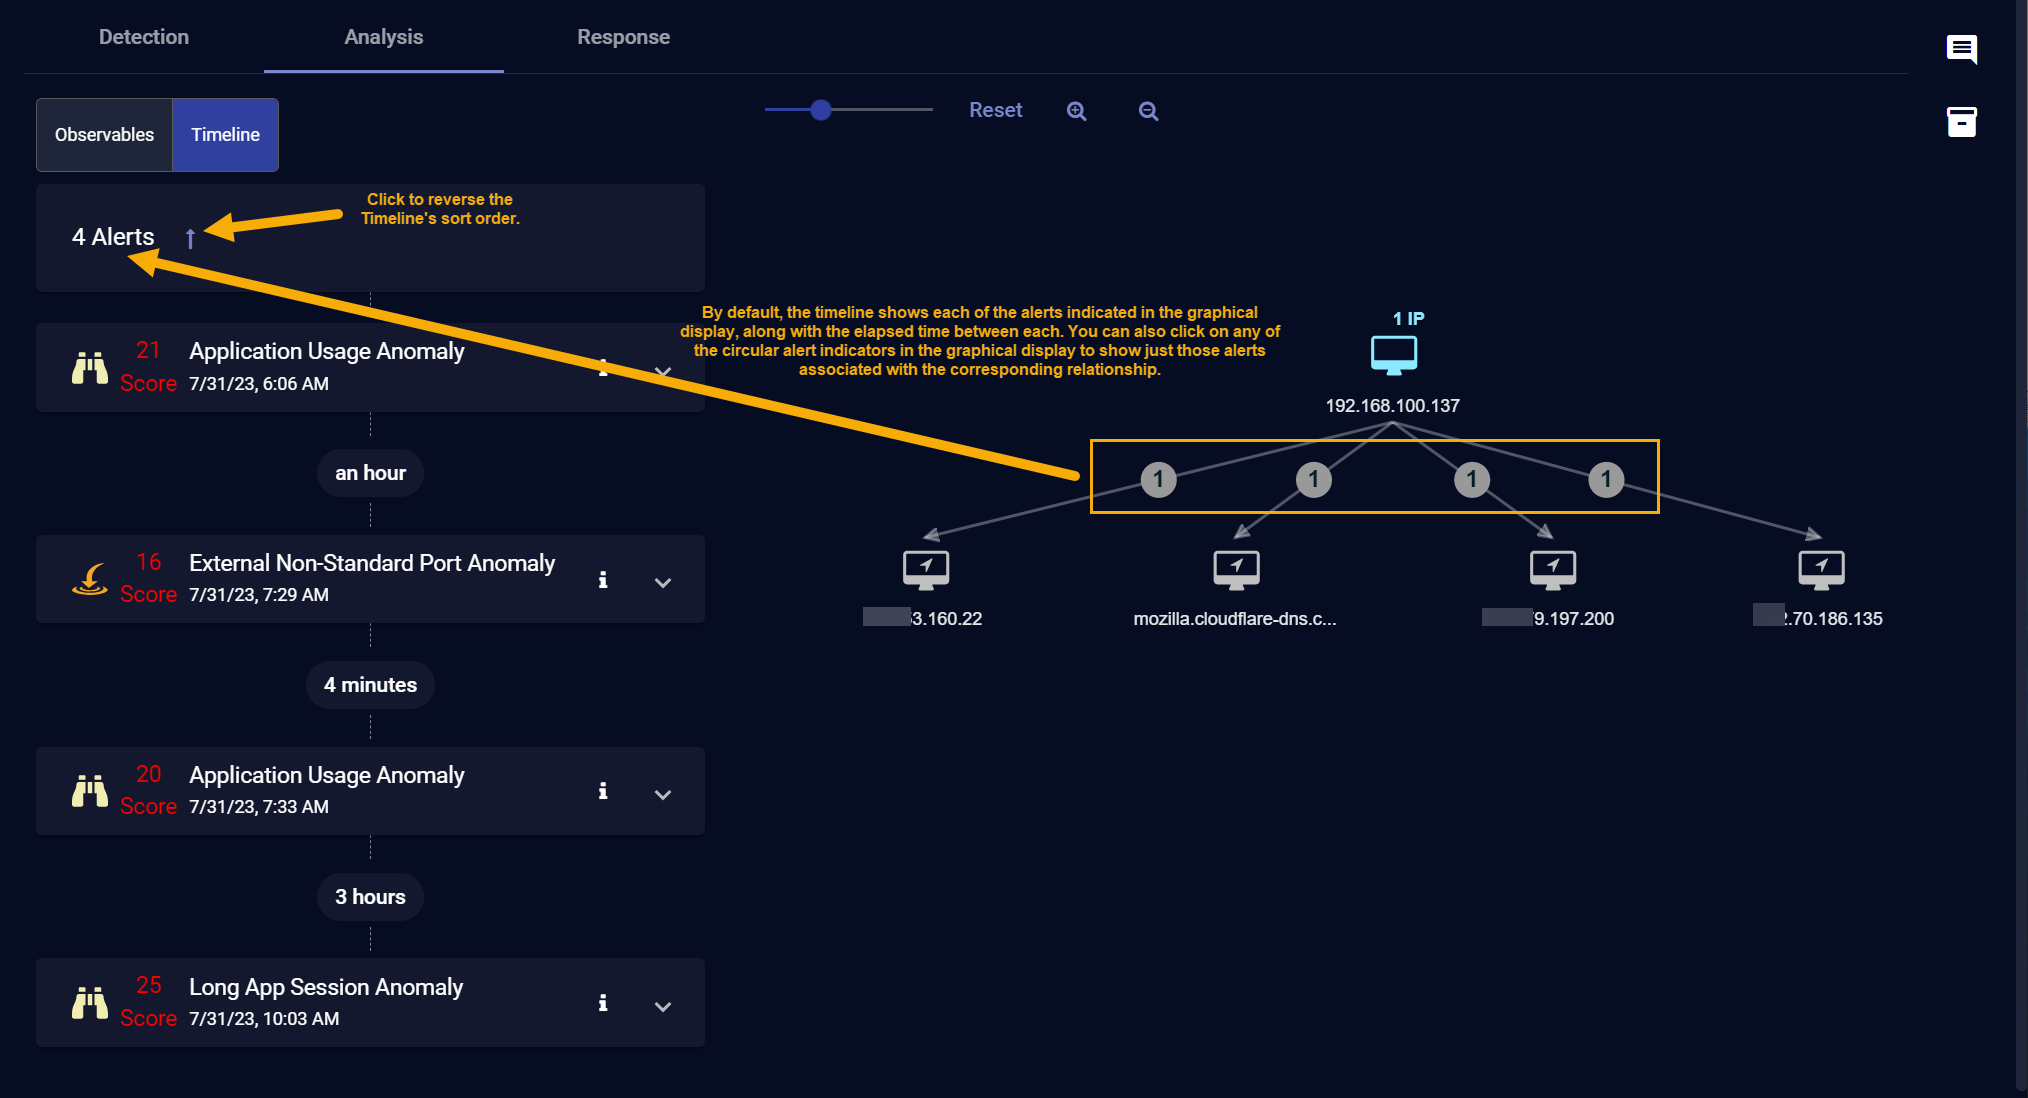Click the archive box icon
The height and width of the screenshot is (1098, 2028).
pos(1961,122)
